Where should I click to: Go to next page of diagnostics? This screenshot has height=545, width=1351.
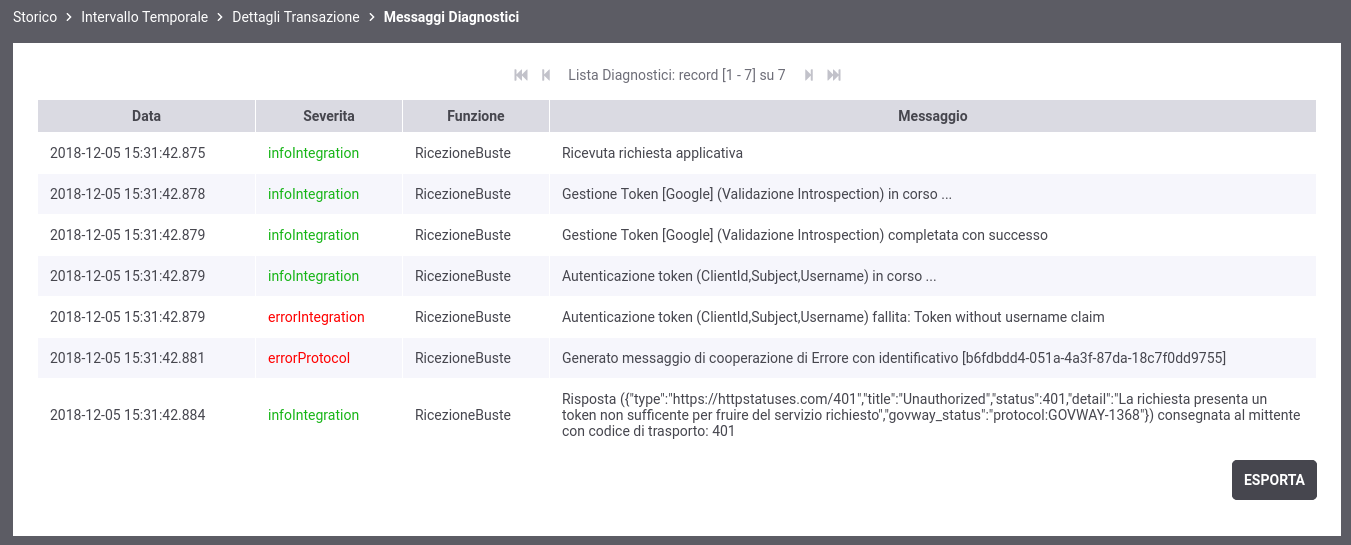click(x=809, y=75)
